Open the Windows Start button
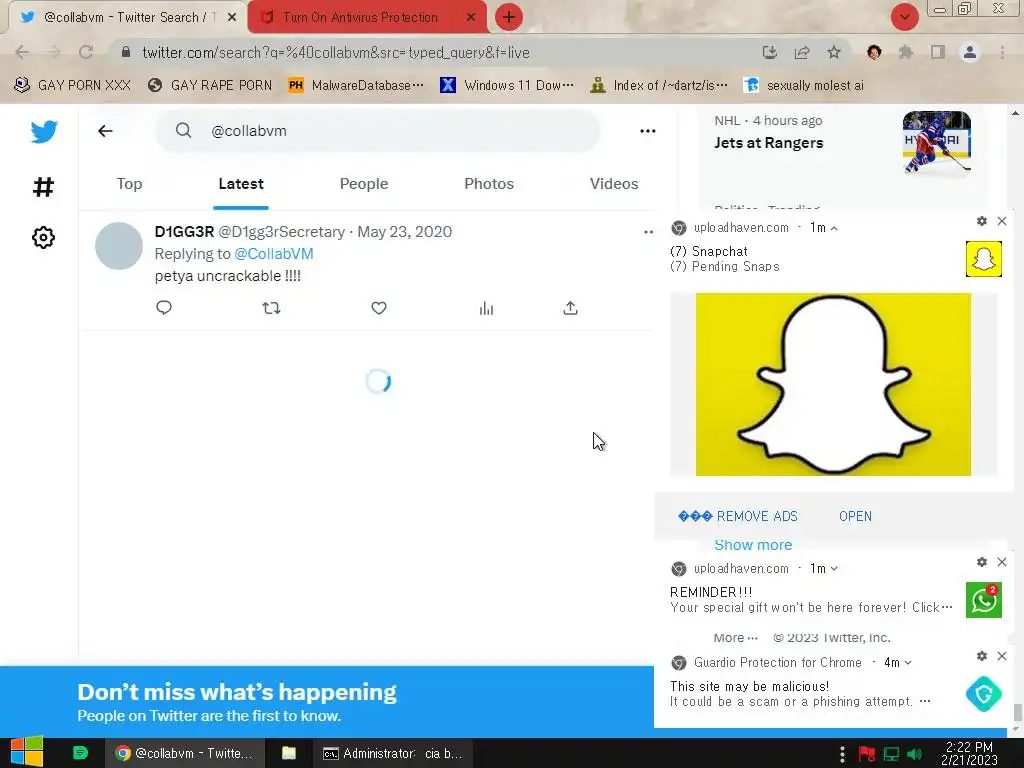This screenshot has width=1024, height=768. click(27, 752)
